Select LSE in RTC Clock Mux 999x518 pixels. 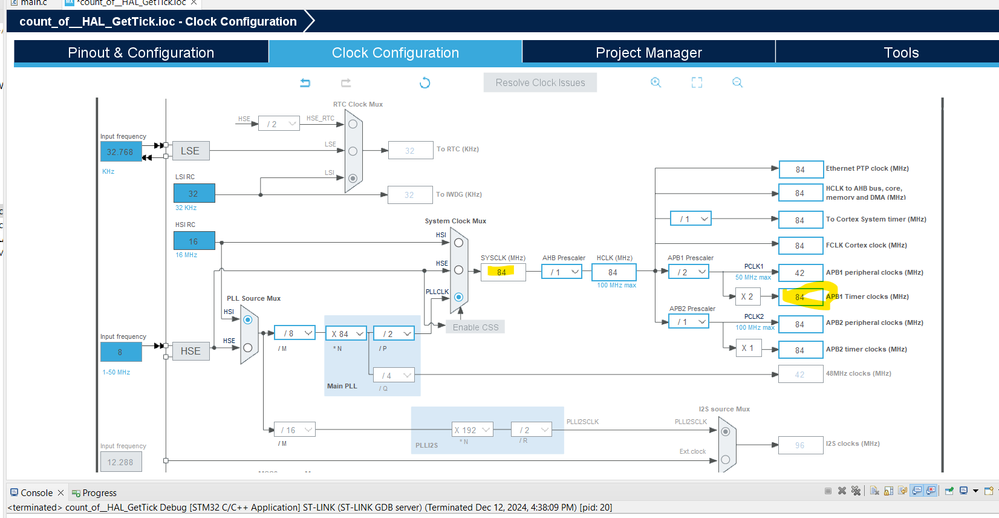point(352,151)
